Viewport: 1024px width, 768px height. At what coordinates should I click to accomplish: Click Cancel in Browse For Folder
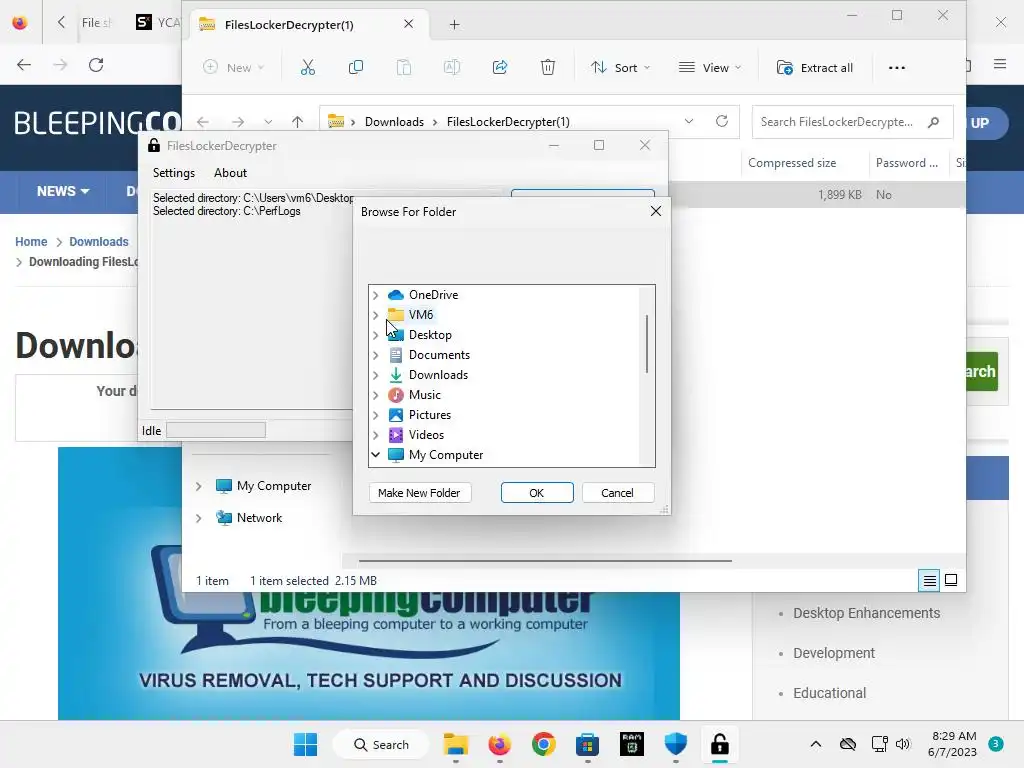click(617, 493)
